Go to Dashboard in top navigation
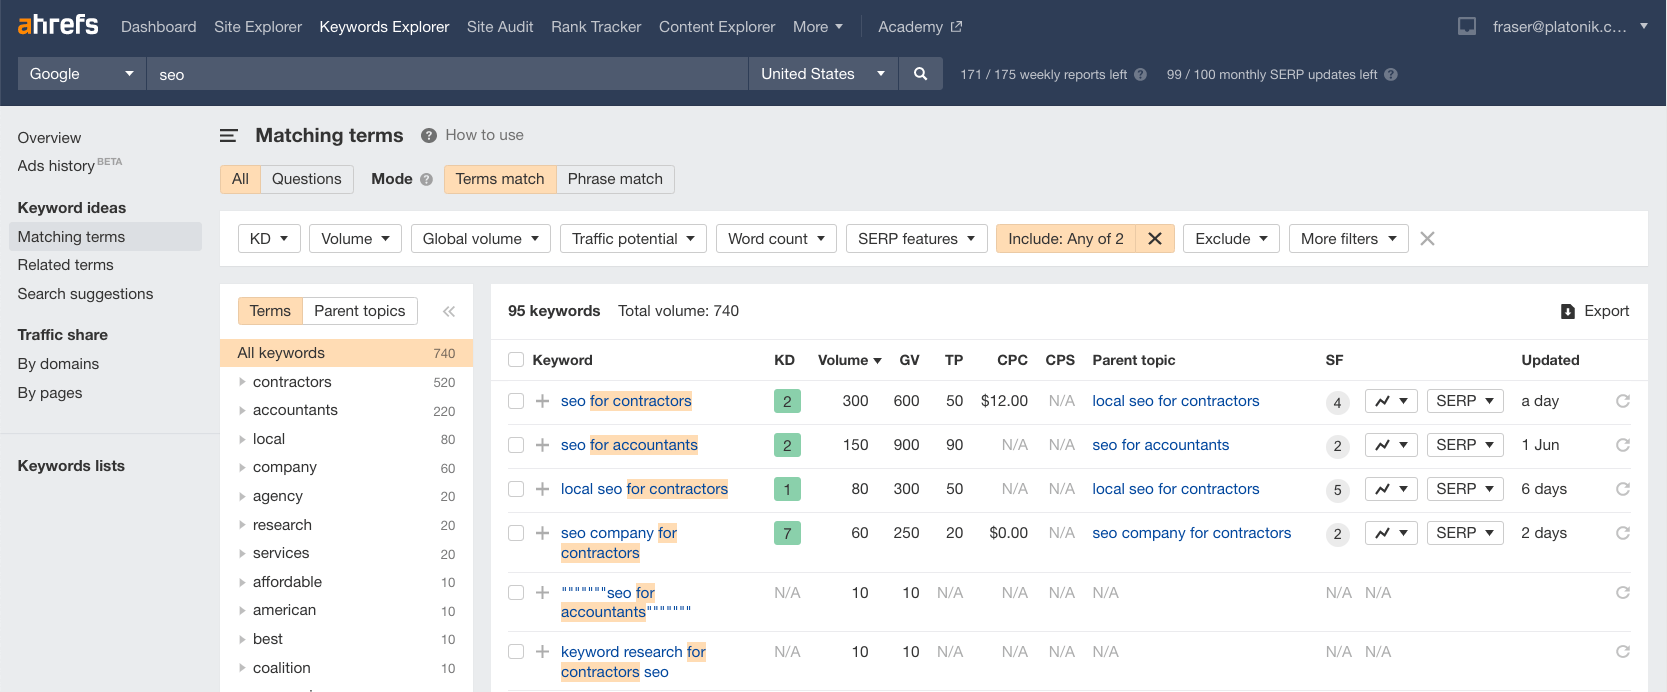The width and height of the screenshot is (1667, 692). tap(159, 27)
